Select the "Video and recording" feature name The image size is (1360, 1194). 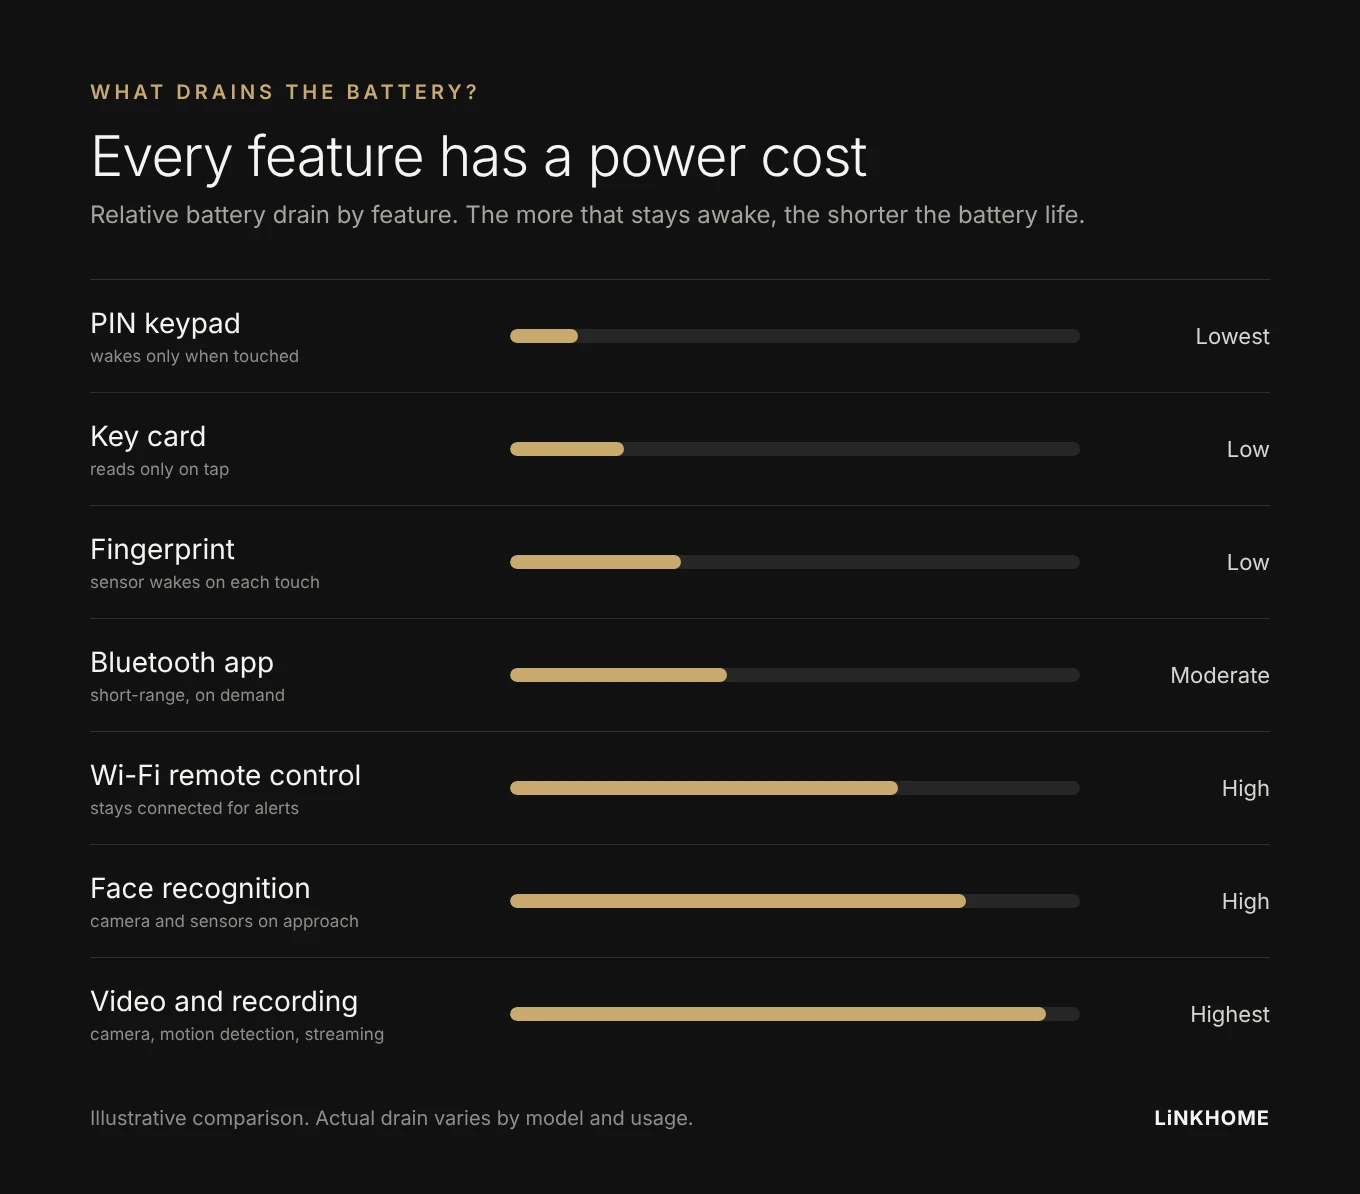(224, 1001)
